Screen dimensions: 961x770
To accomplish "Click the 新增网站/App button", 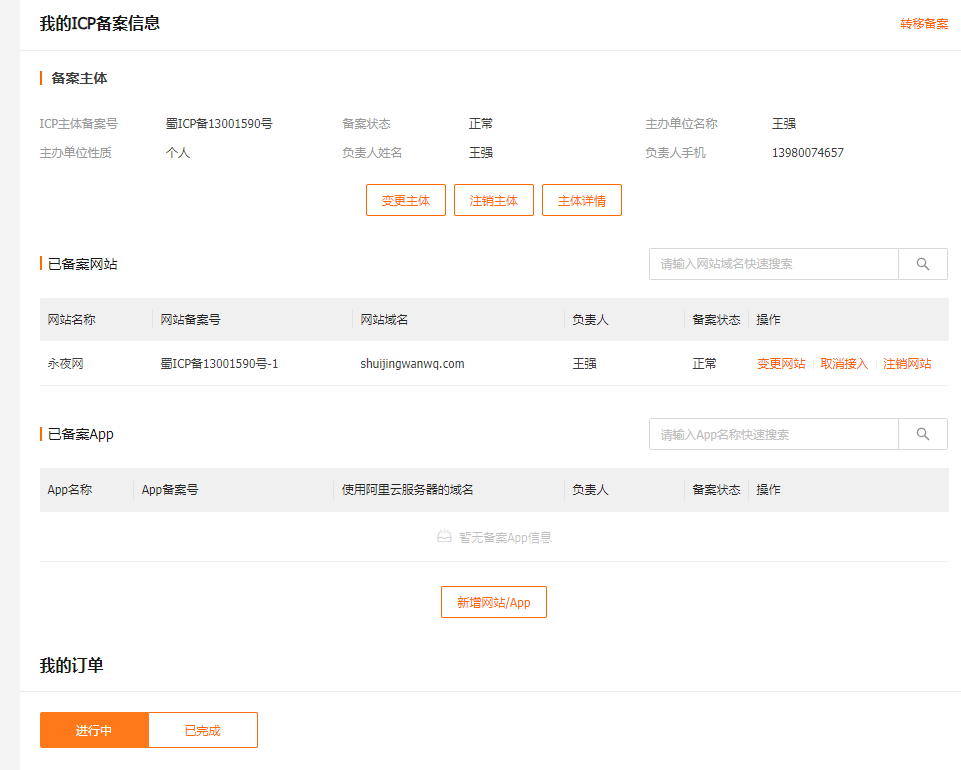I will pos(493,602).
